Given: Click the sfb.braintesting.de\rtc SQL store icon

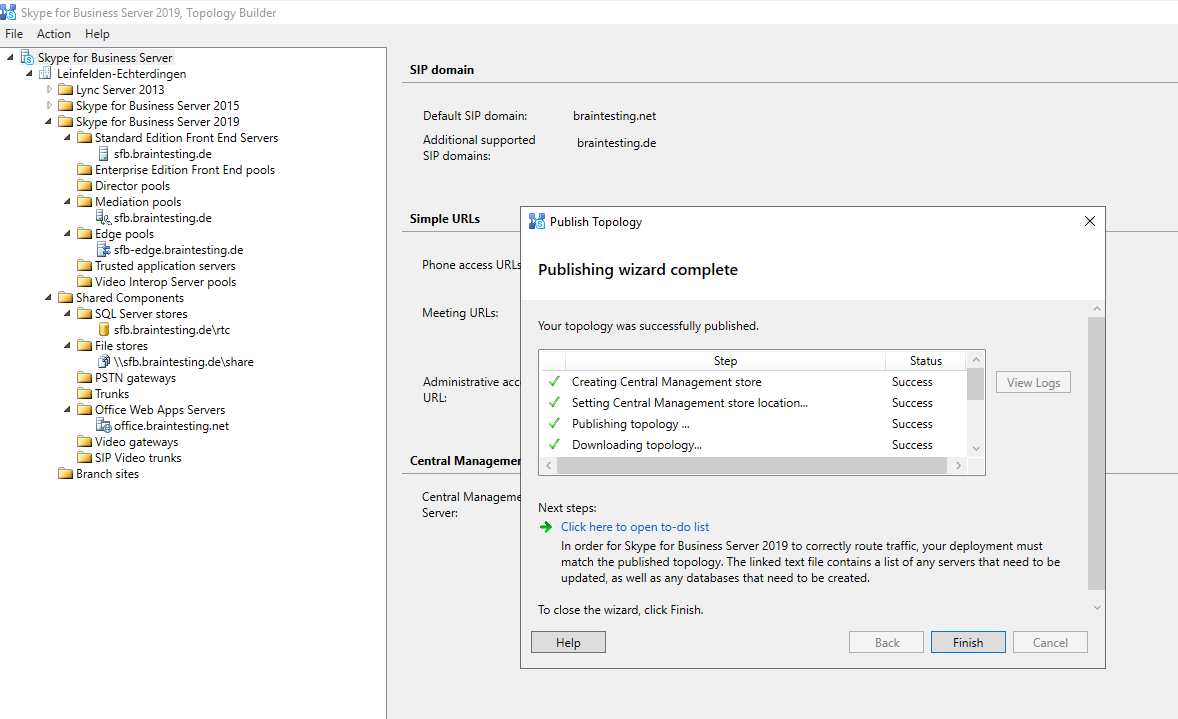Looking at the screenshot, I should click(x=104, y=329).
